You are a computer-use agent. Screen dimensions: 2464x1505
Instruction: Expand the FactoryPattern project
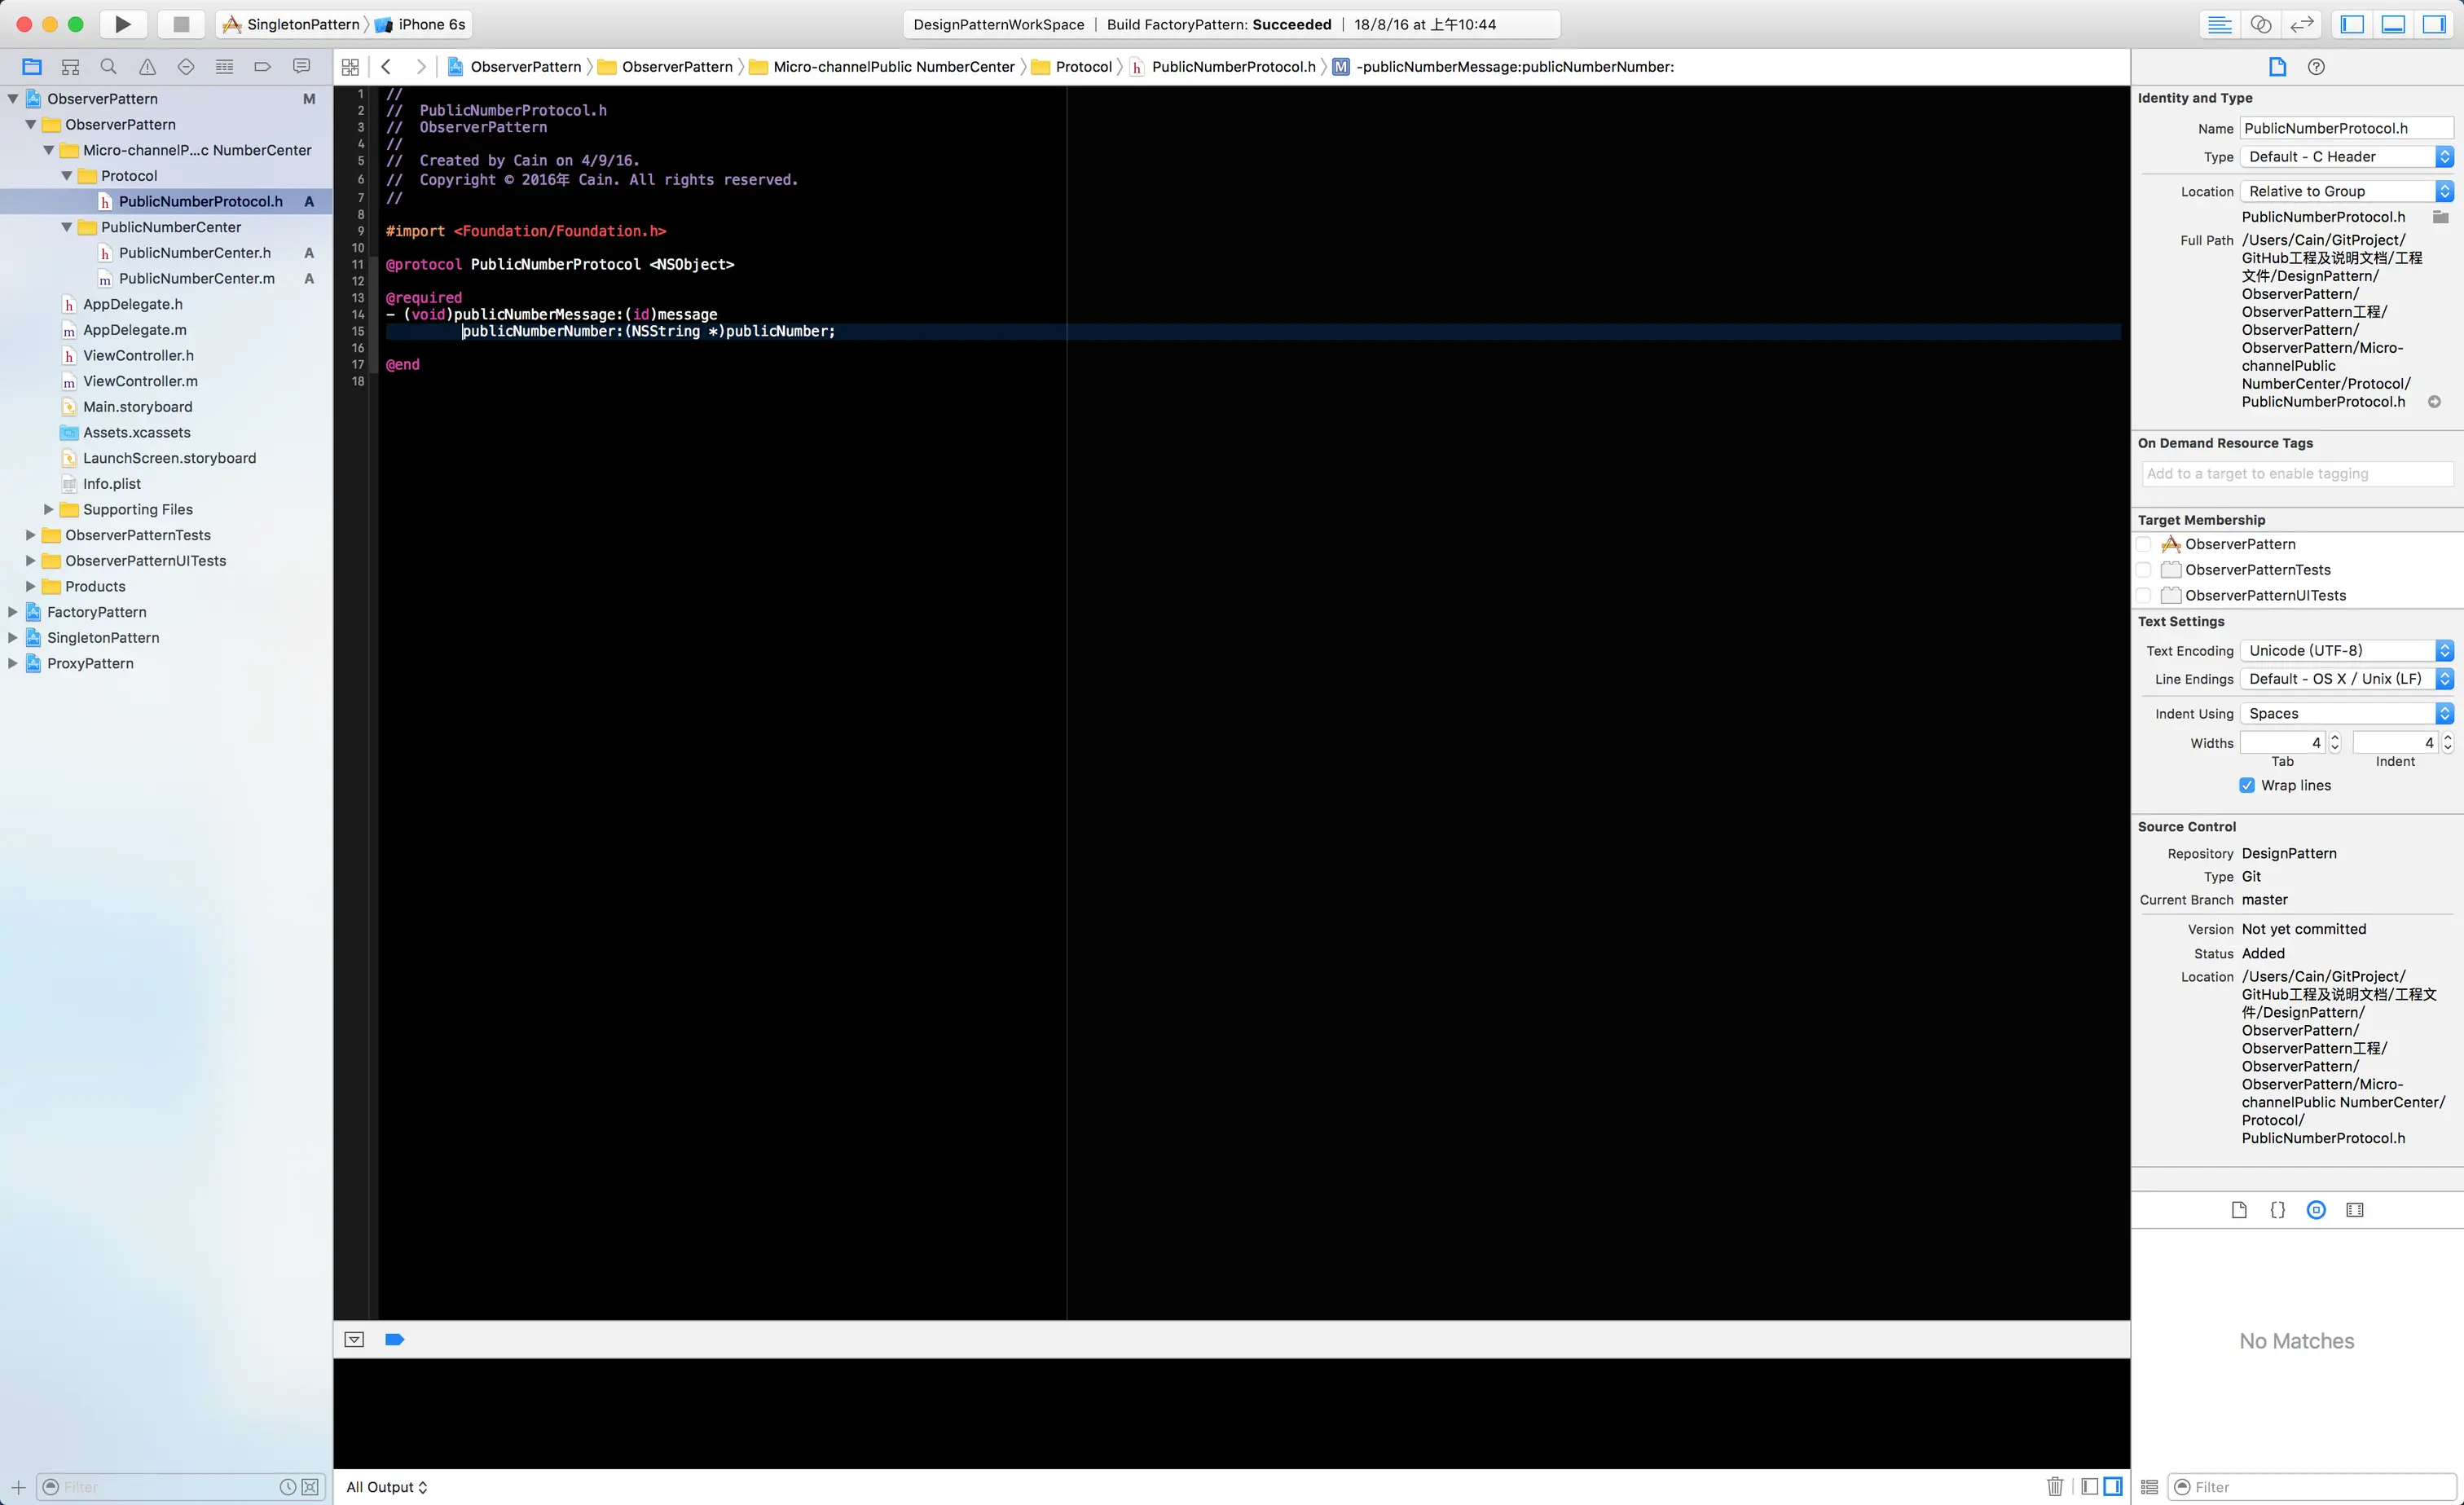pos(13,612)
